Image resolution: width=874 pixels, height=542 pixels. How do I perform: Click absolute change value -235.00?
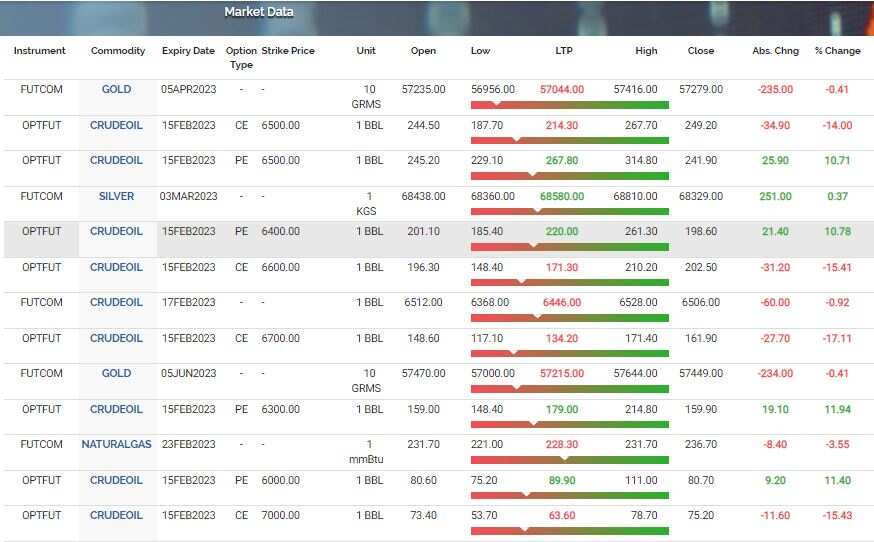point(775,89)
